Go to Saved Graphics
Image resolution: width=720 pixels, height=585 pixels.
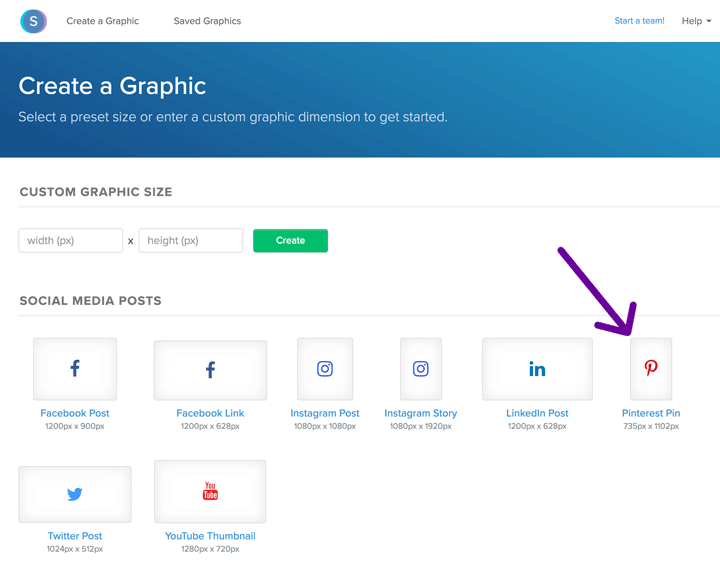coord(207,21)
